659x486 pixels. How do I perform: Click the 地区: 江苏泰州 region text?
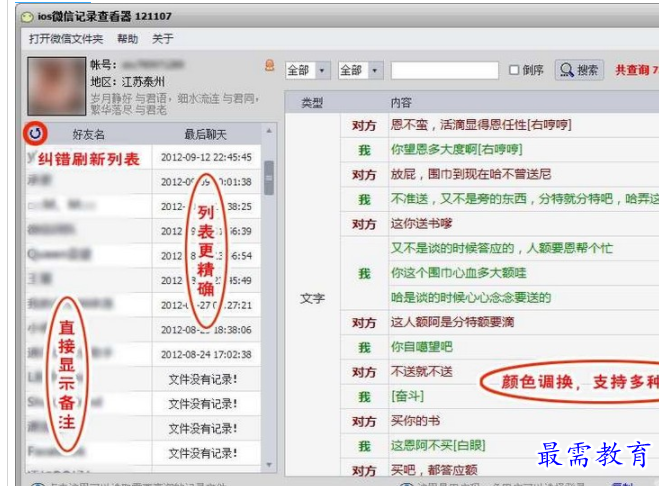pyautogui.click(x=127, y=82)
